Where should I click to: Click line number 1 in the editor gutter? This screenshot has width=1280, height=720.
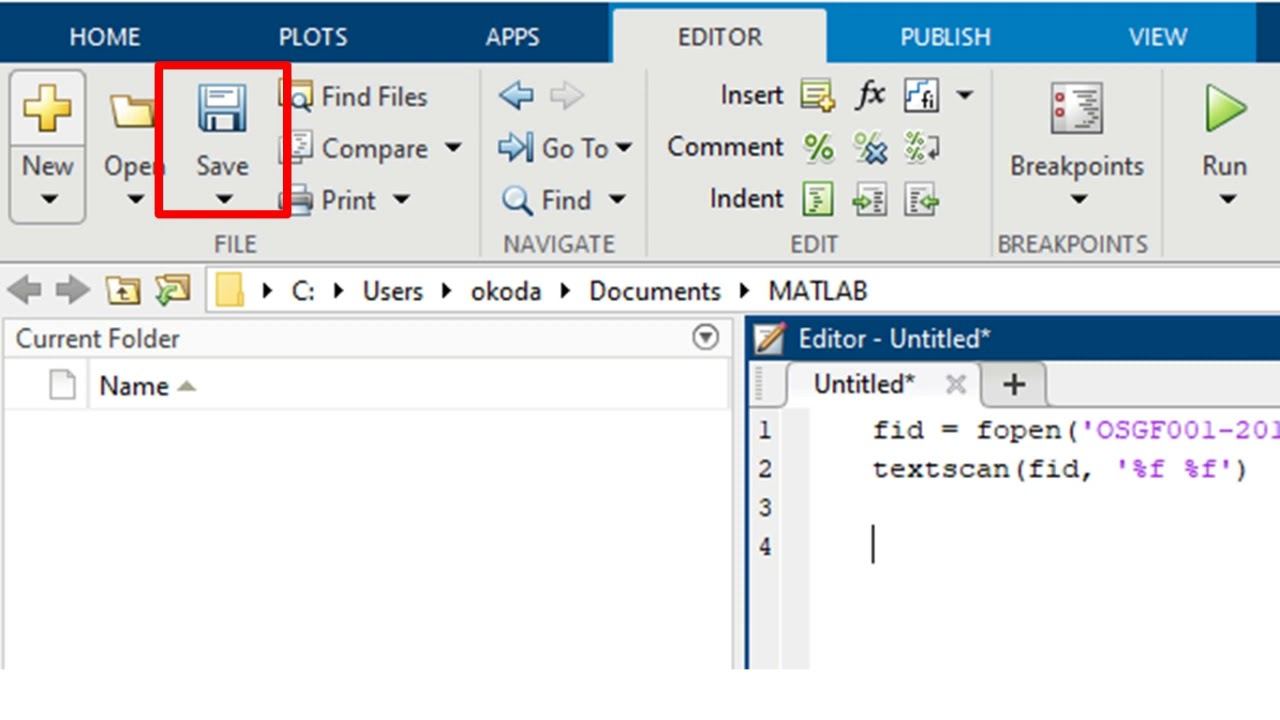(x=764, y=430)
